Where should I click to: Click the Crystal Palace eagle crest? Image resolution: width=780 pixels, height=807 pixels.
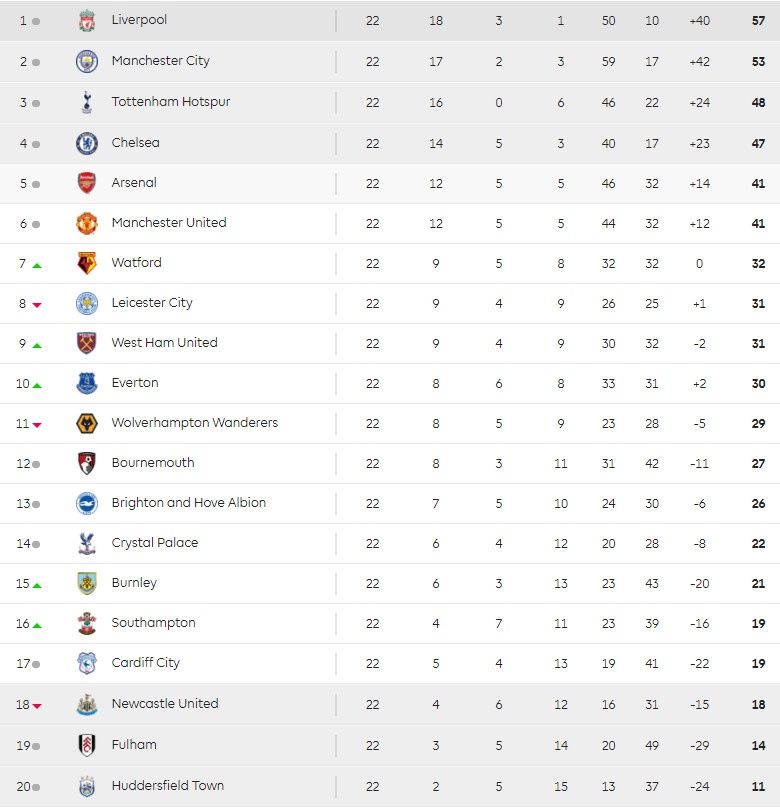tap(87, 543)
